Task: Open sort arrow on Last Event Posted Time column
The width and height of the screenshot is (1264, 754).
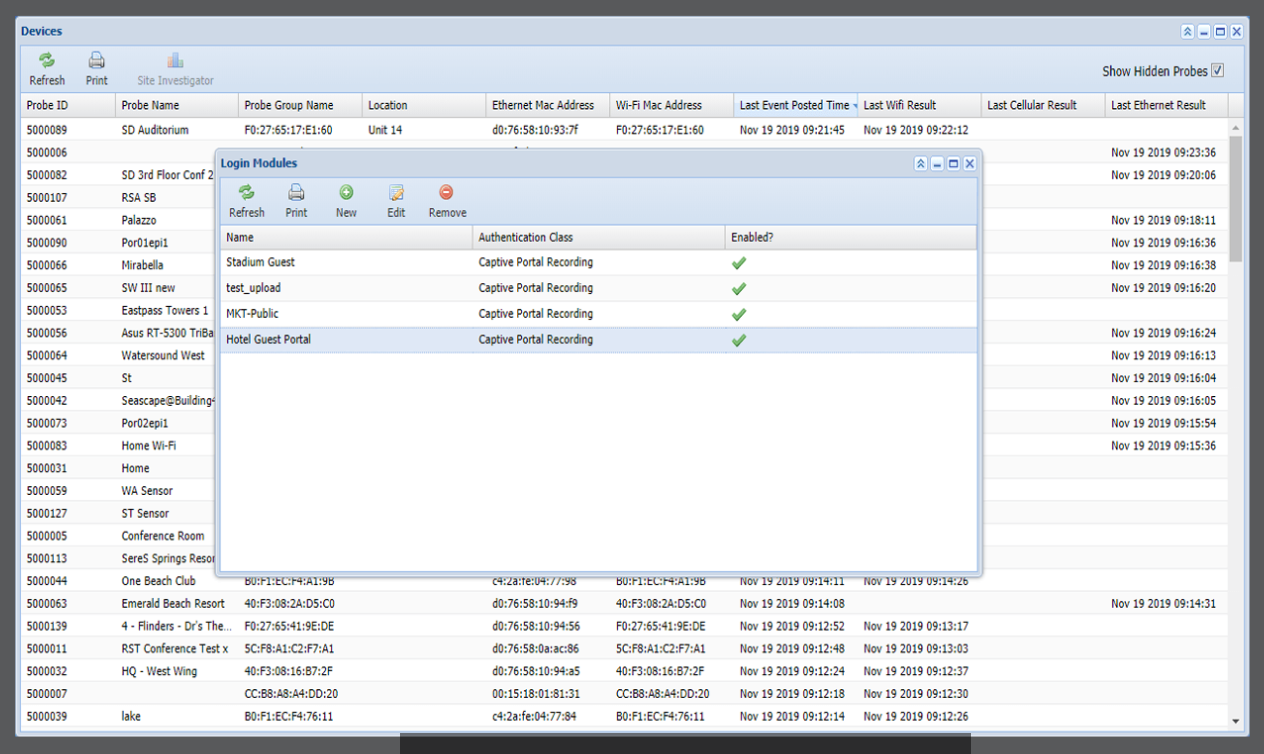Action: (855, 106)
